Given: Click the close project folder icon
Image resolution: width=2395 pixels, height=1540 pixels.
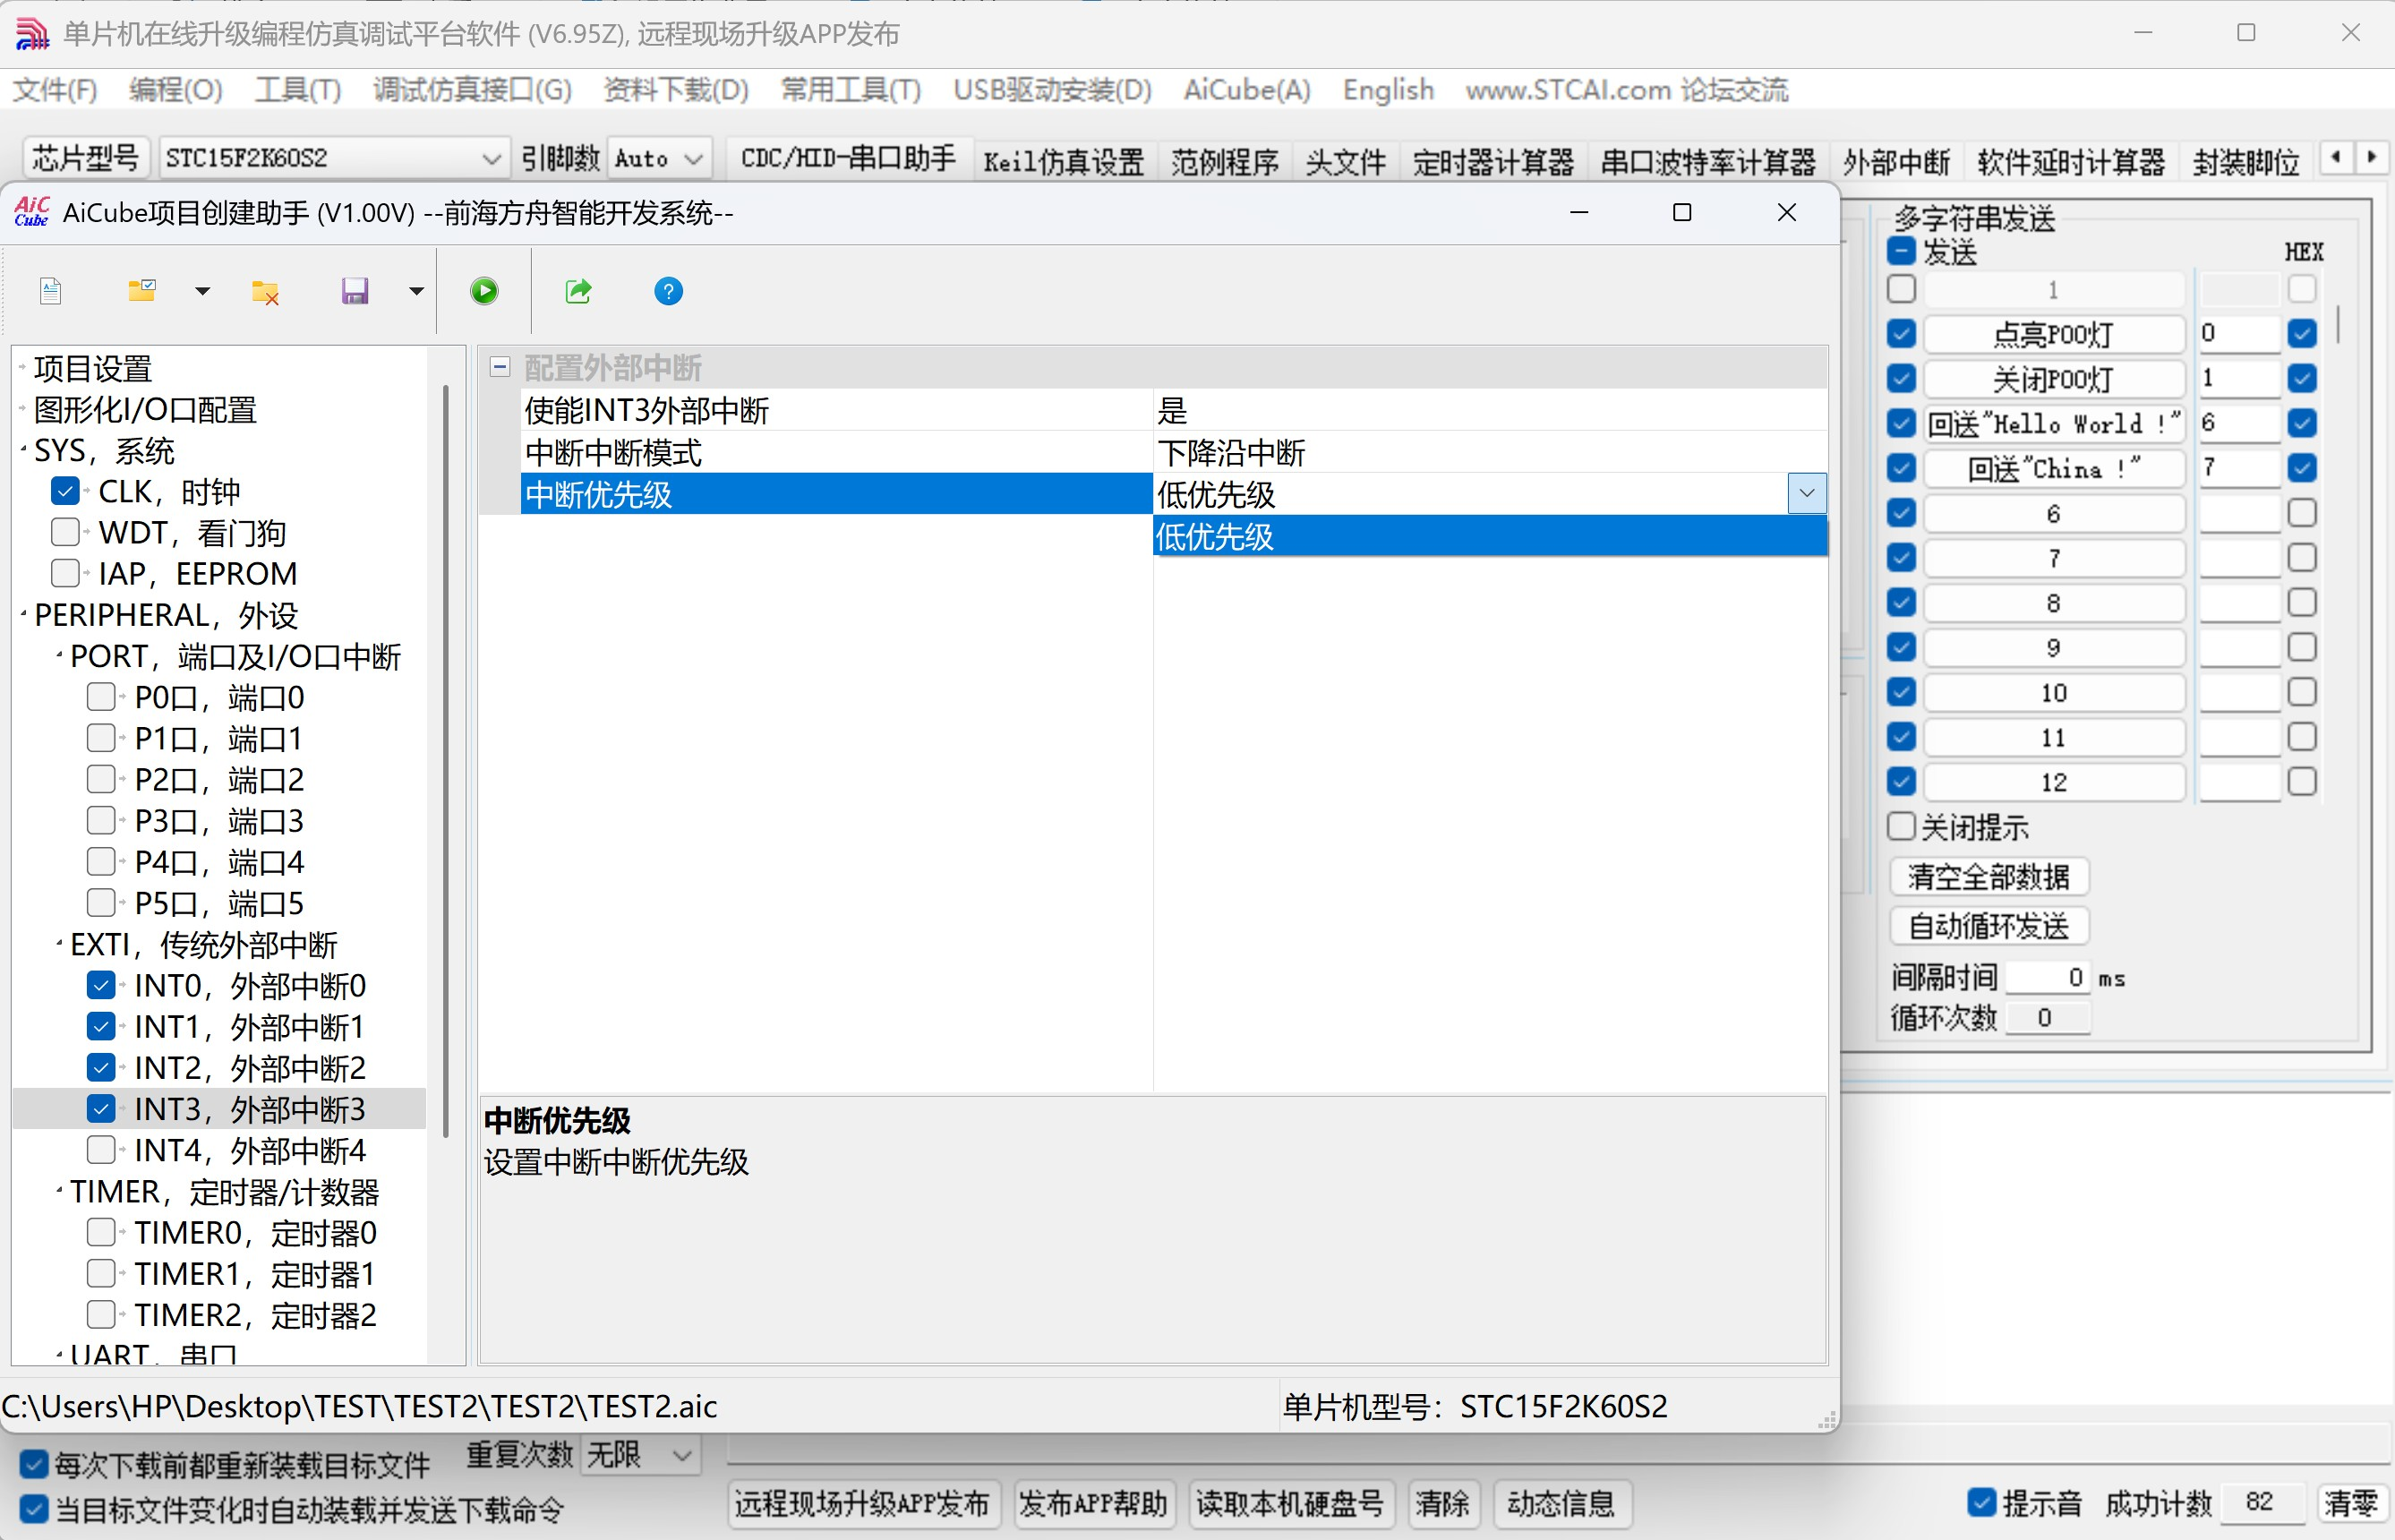Looking at the screenshot, I should point(265,291).
